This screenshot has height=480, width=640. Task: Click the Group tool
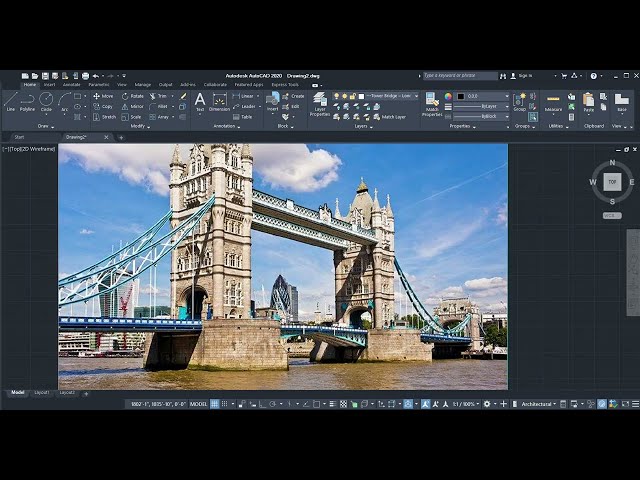click(519, 102)
